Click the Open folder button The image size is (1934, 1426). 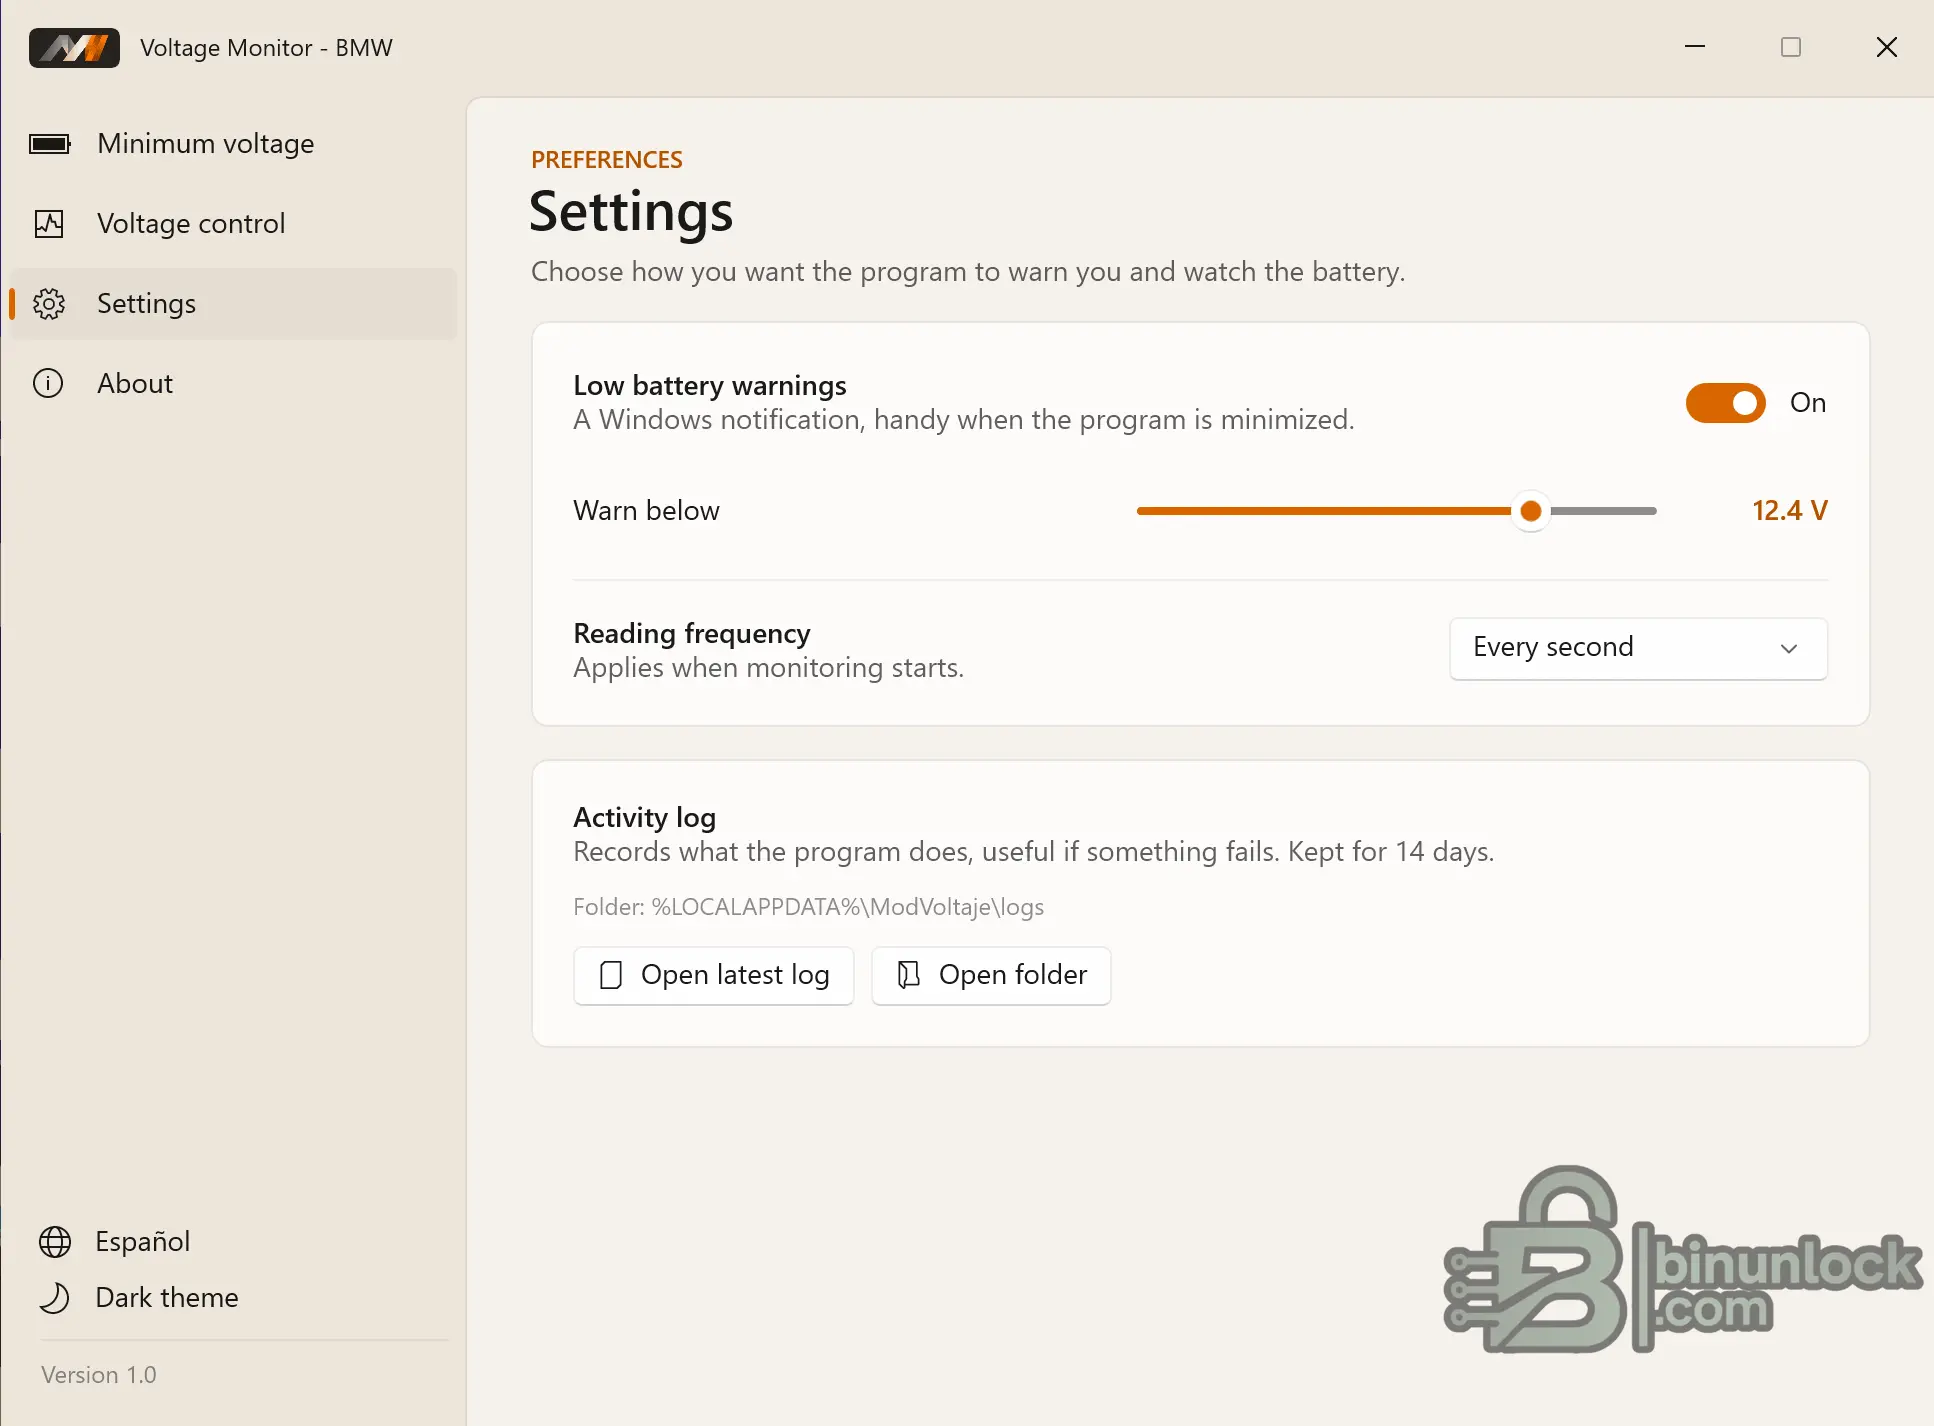point(991,975)
